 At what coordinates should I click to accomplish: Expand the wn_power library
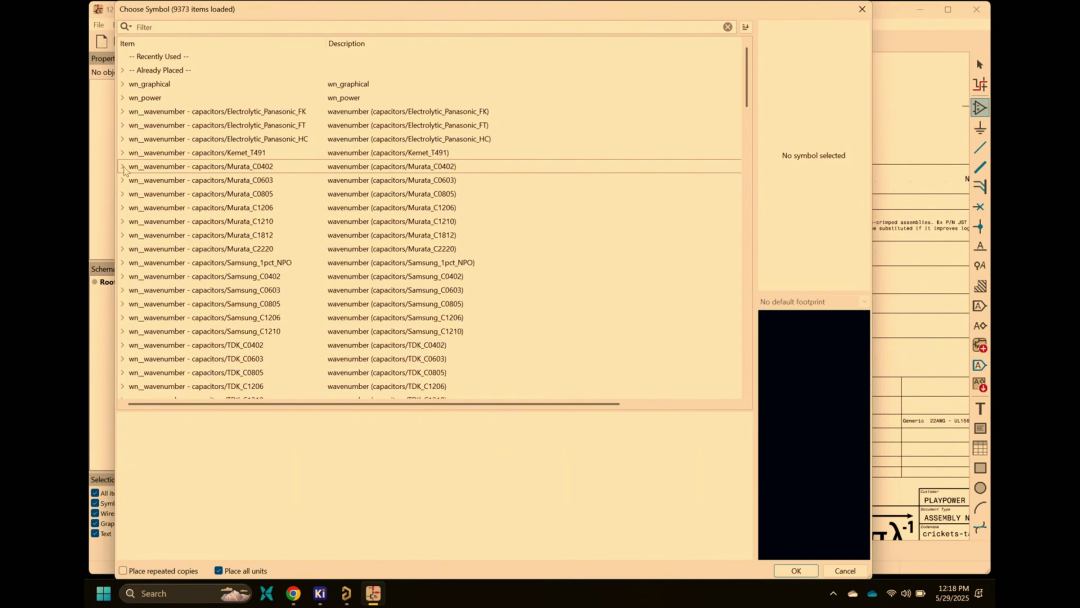[123, 98]
